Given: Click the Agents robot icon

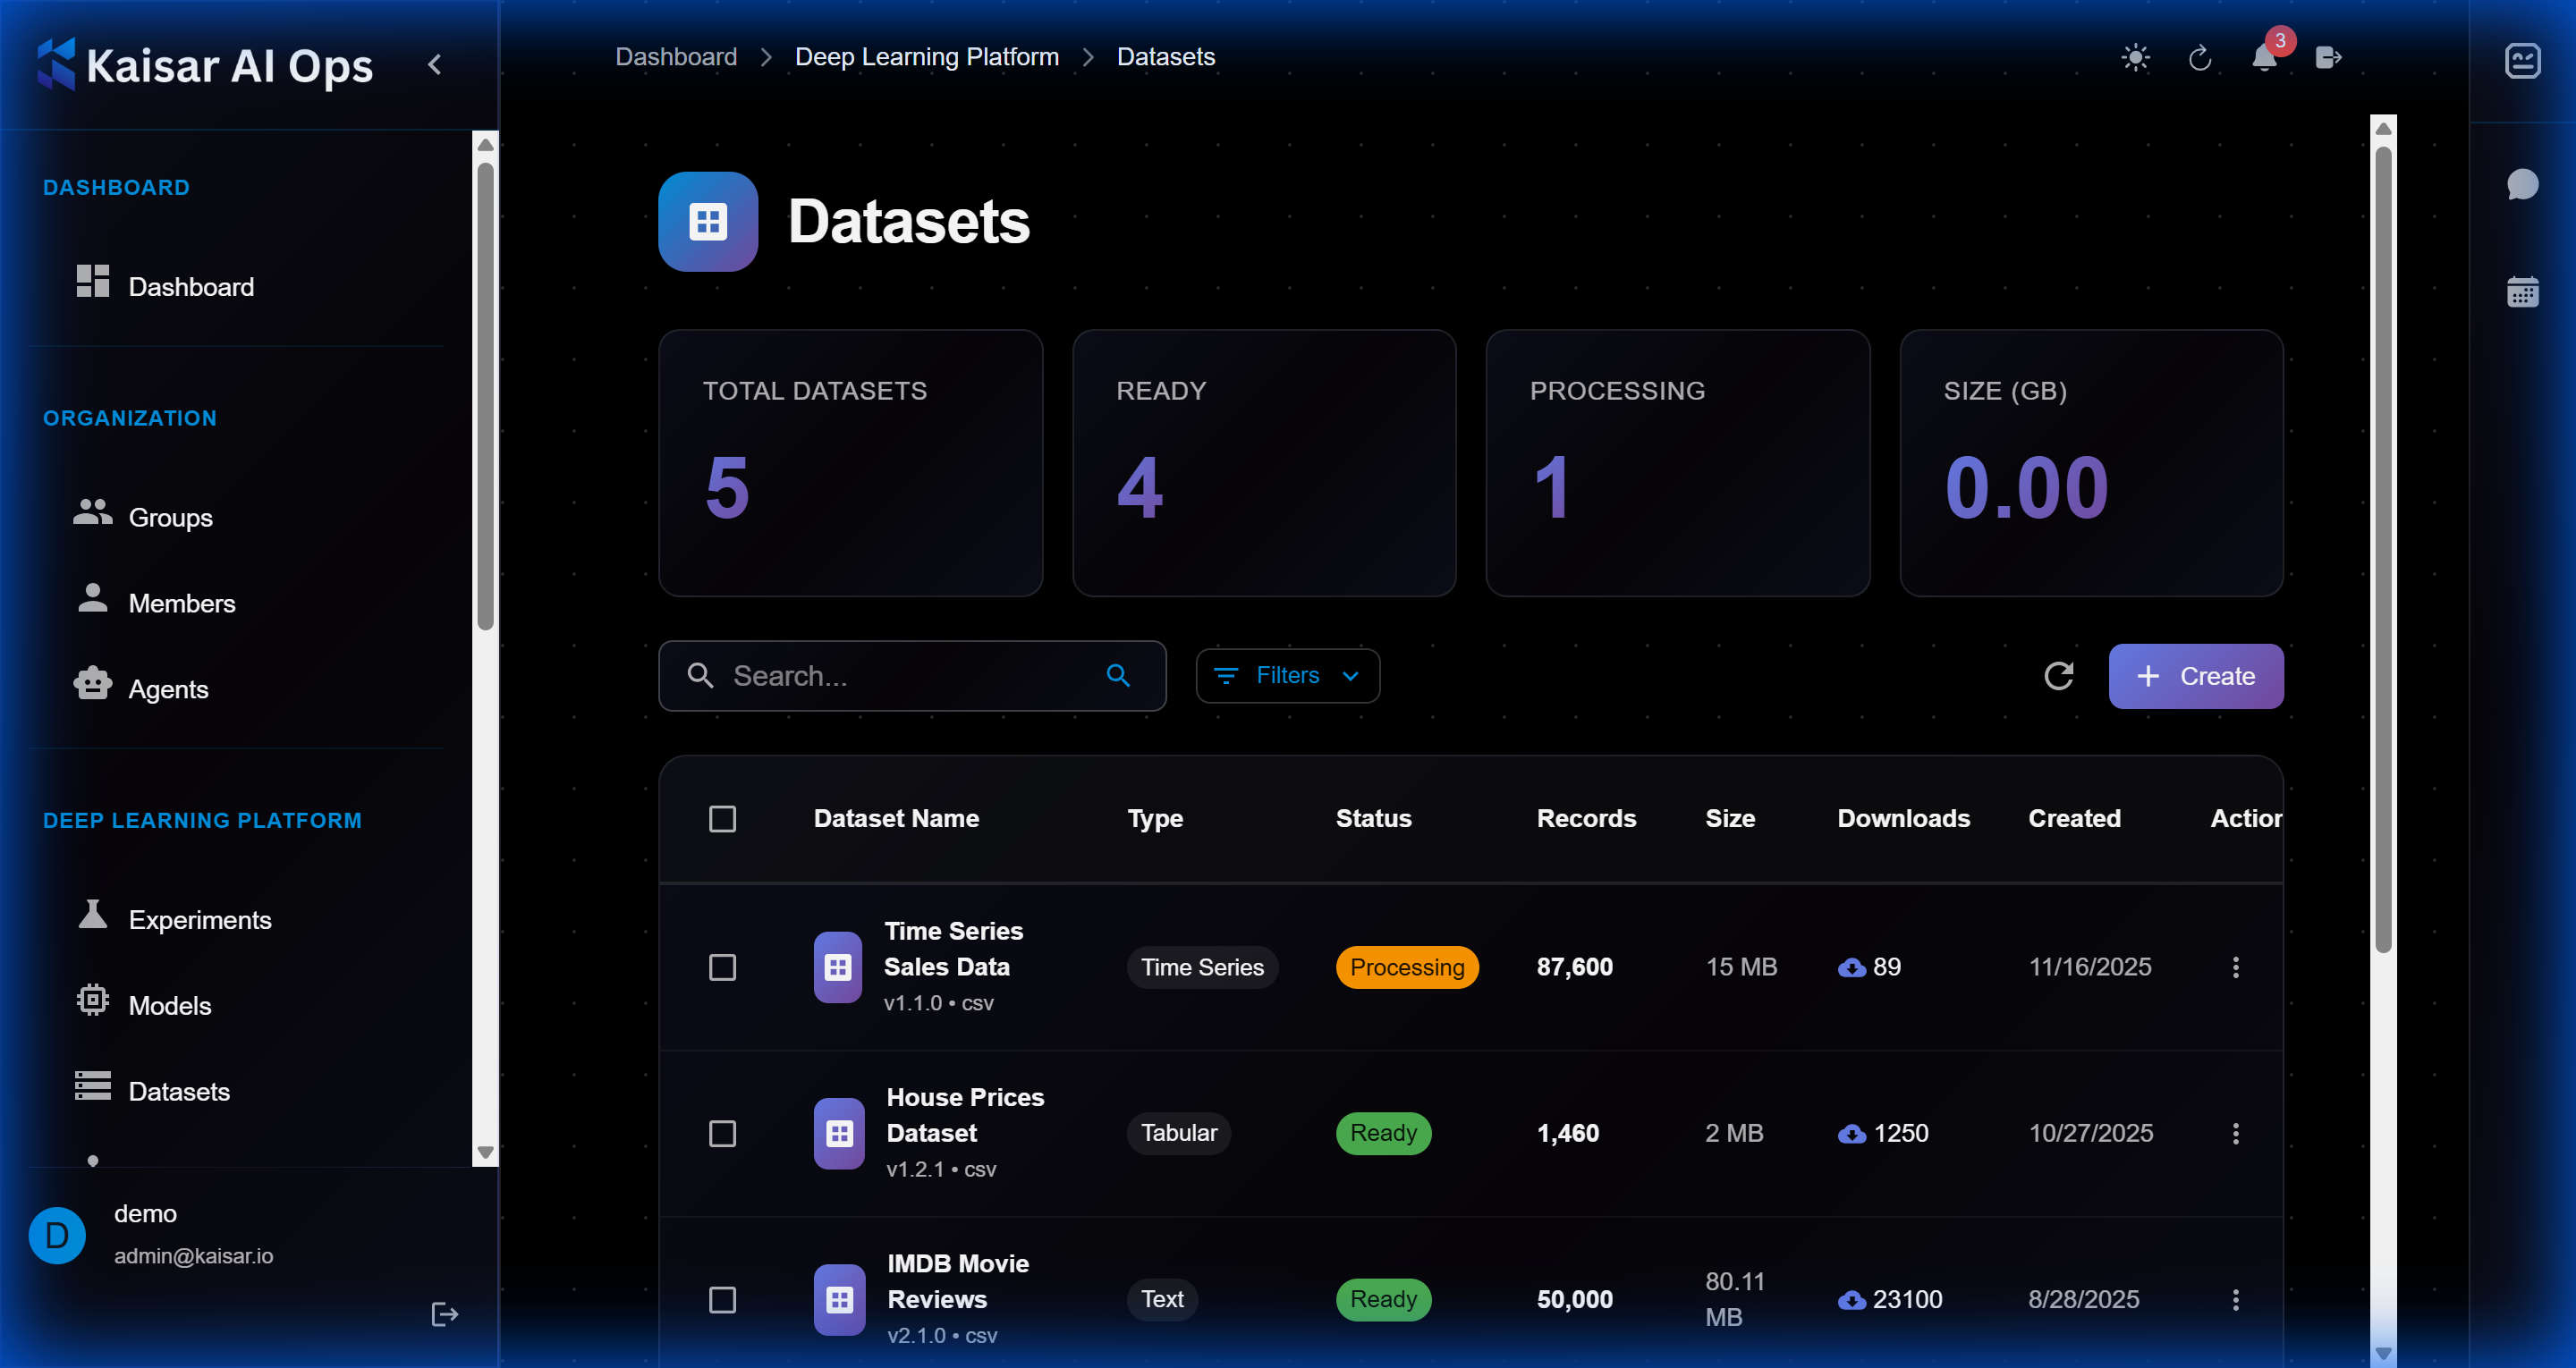Looking at the screenshot, I should (92, 686).
